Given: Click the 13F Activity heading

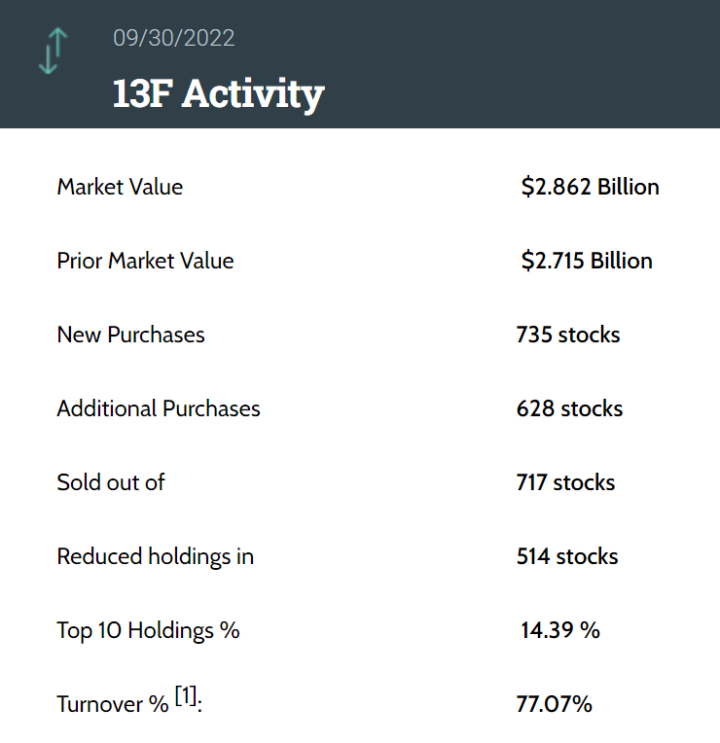Looking at the screenshot, I should click(218, 93).
